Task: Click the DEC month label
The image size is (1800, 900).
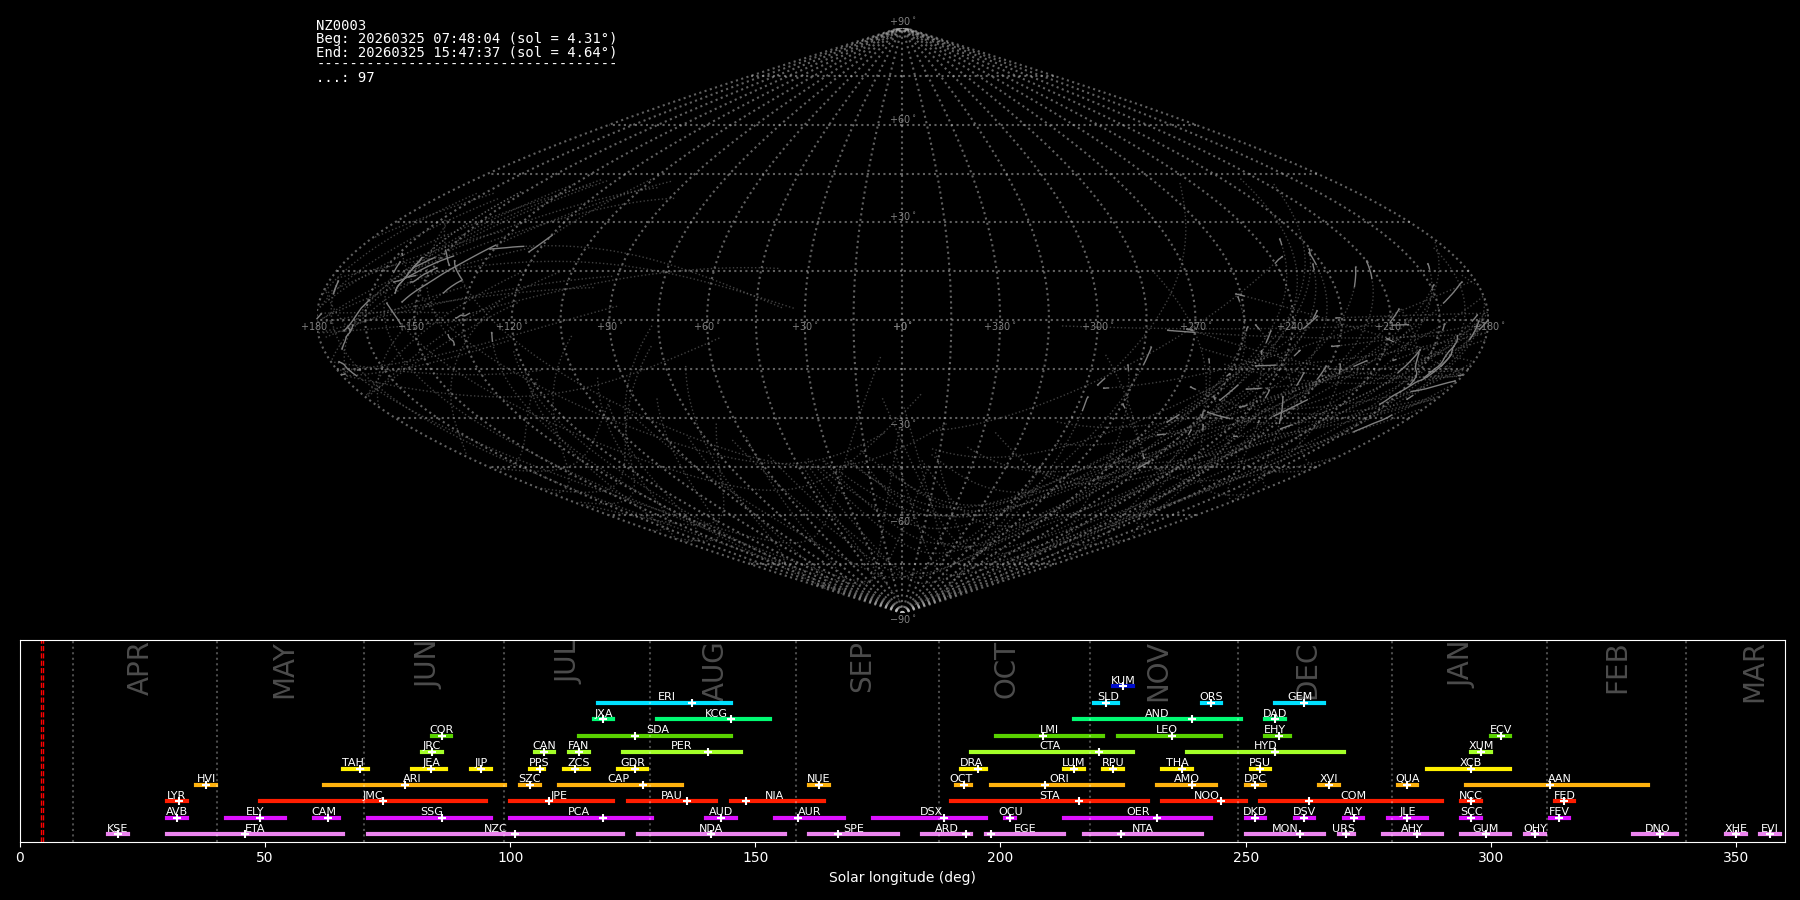Action: point(1307,671)
